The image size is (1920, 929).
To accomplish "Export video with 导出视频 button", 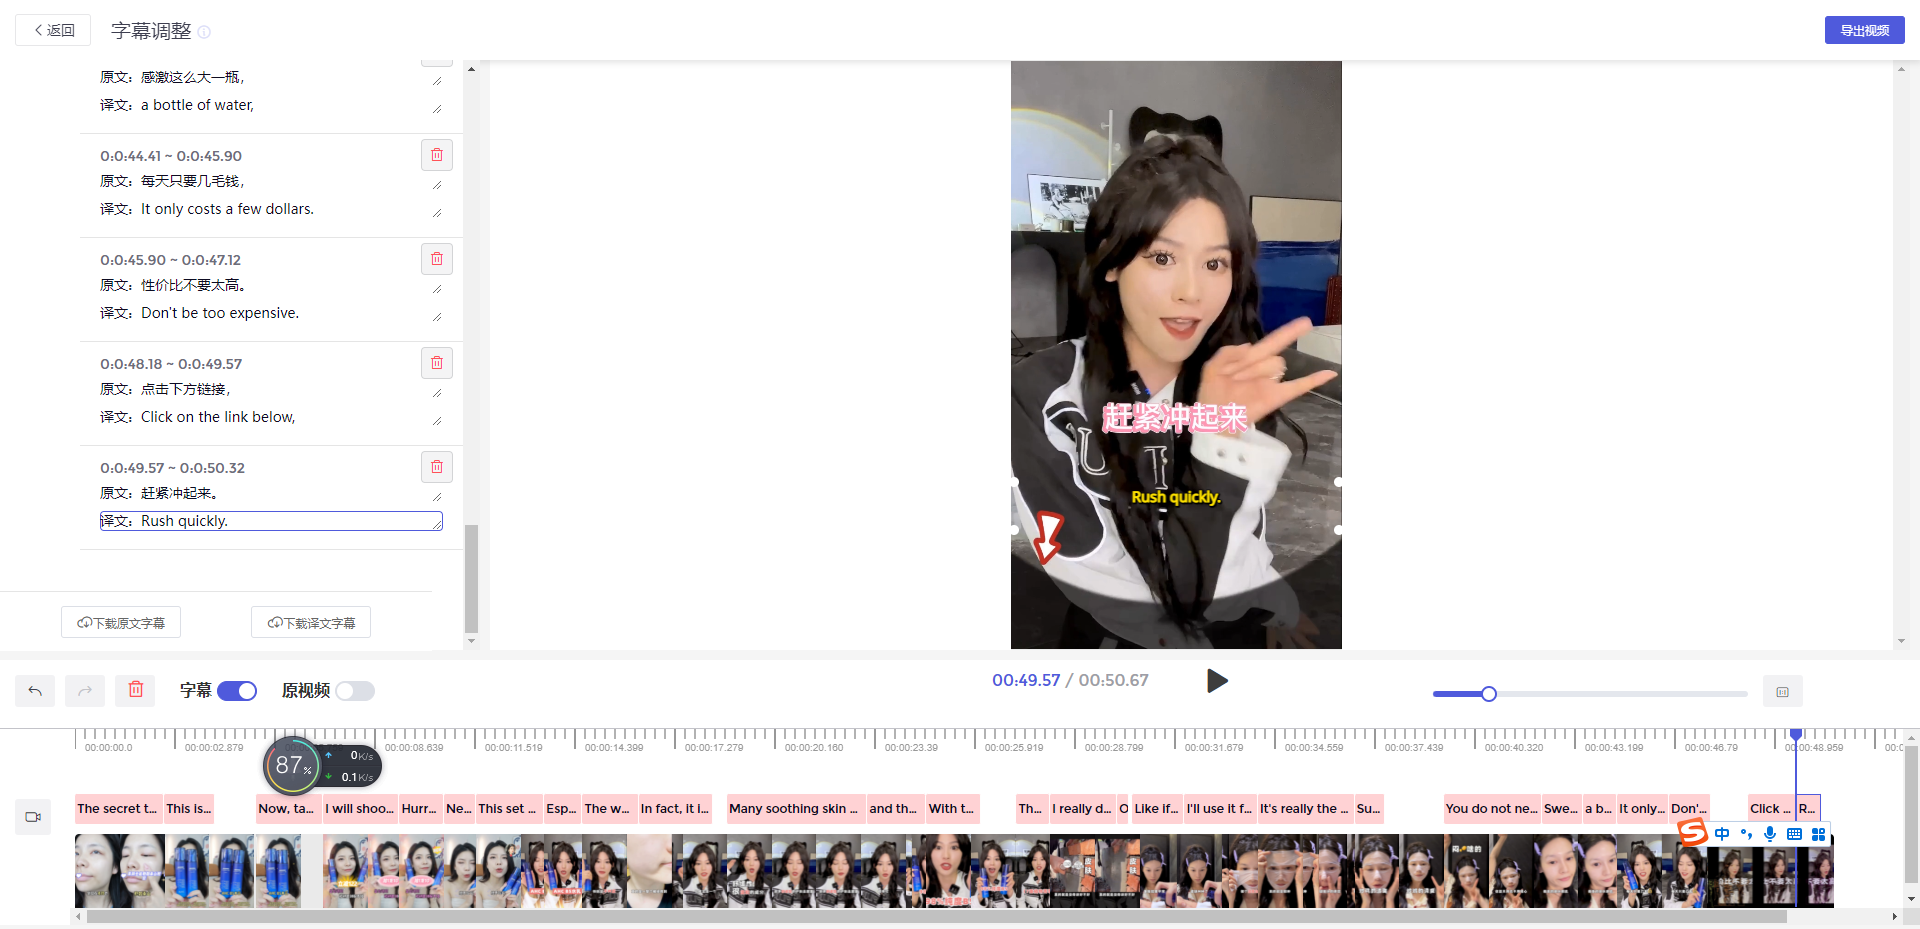I will [1864, 30].
